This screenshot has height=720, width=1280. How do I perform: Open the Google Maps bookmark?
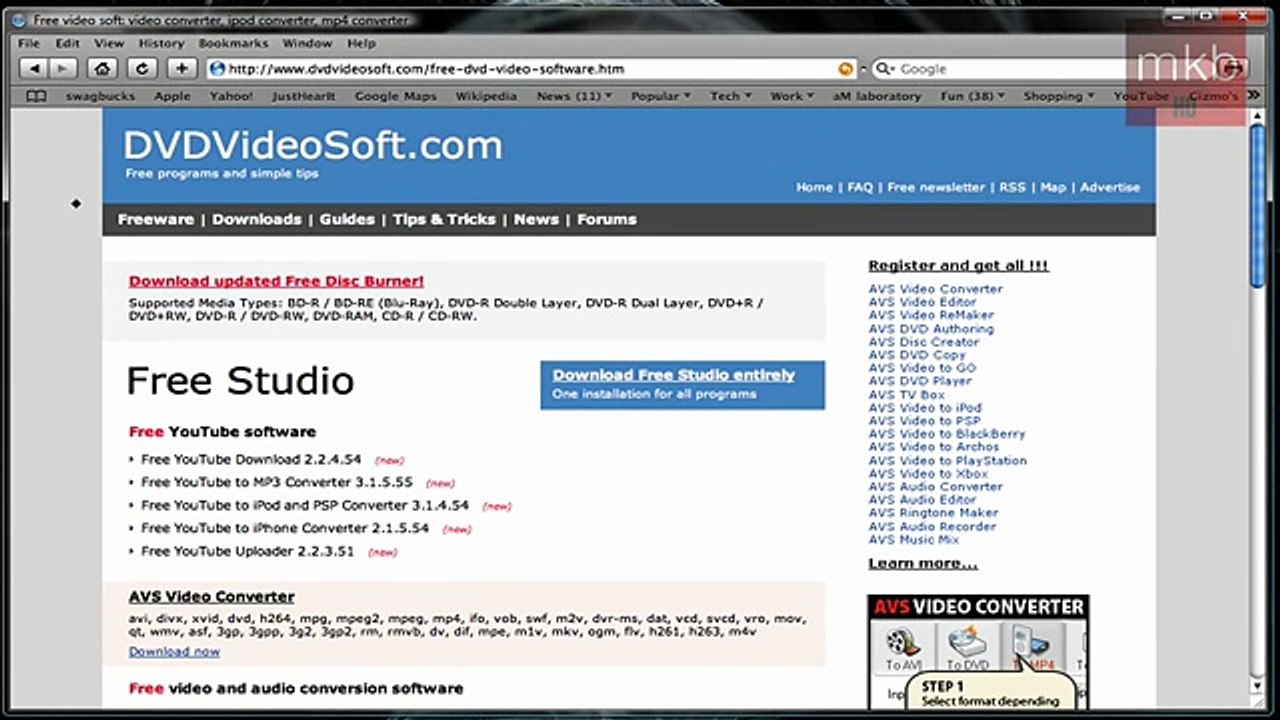coord(396,96)
